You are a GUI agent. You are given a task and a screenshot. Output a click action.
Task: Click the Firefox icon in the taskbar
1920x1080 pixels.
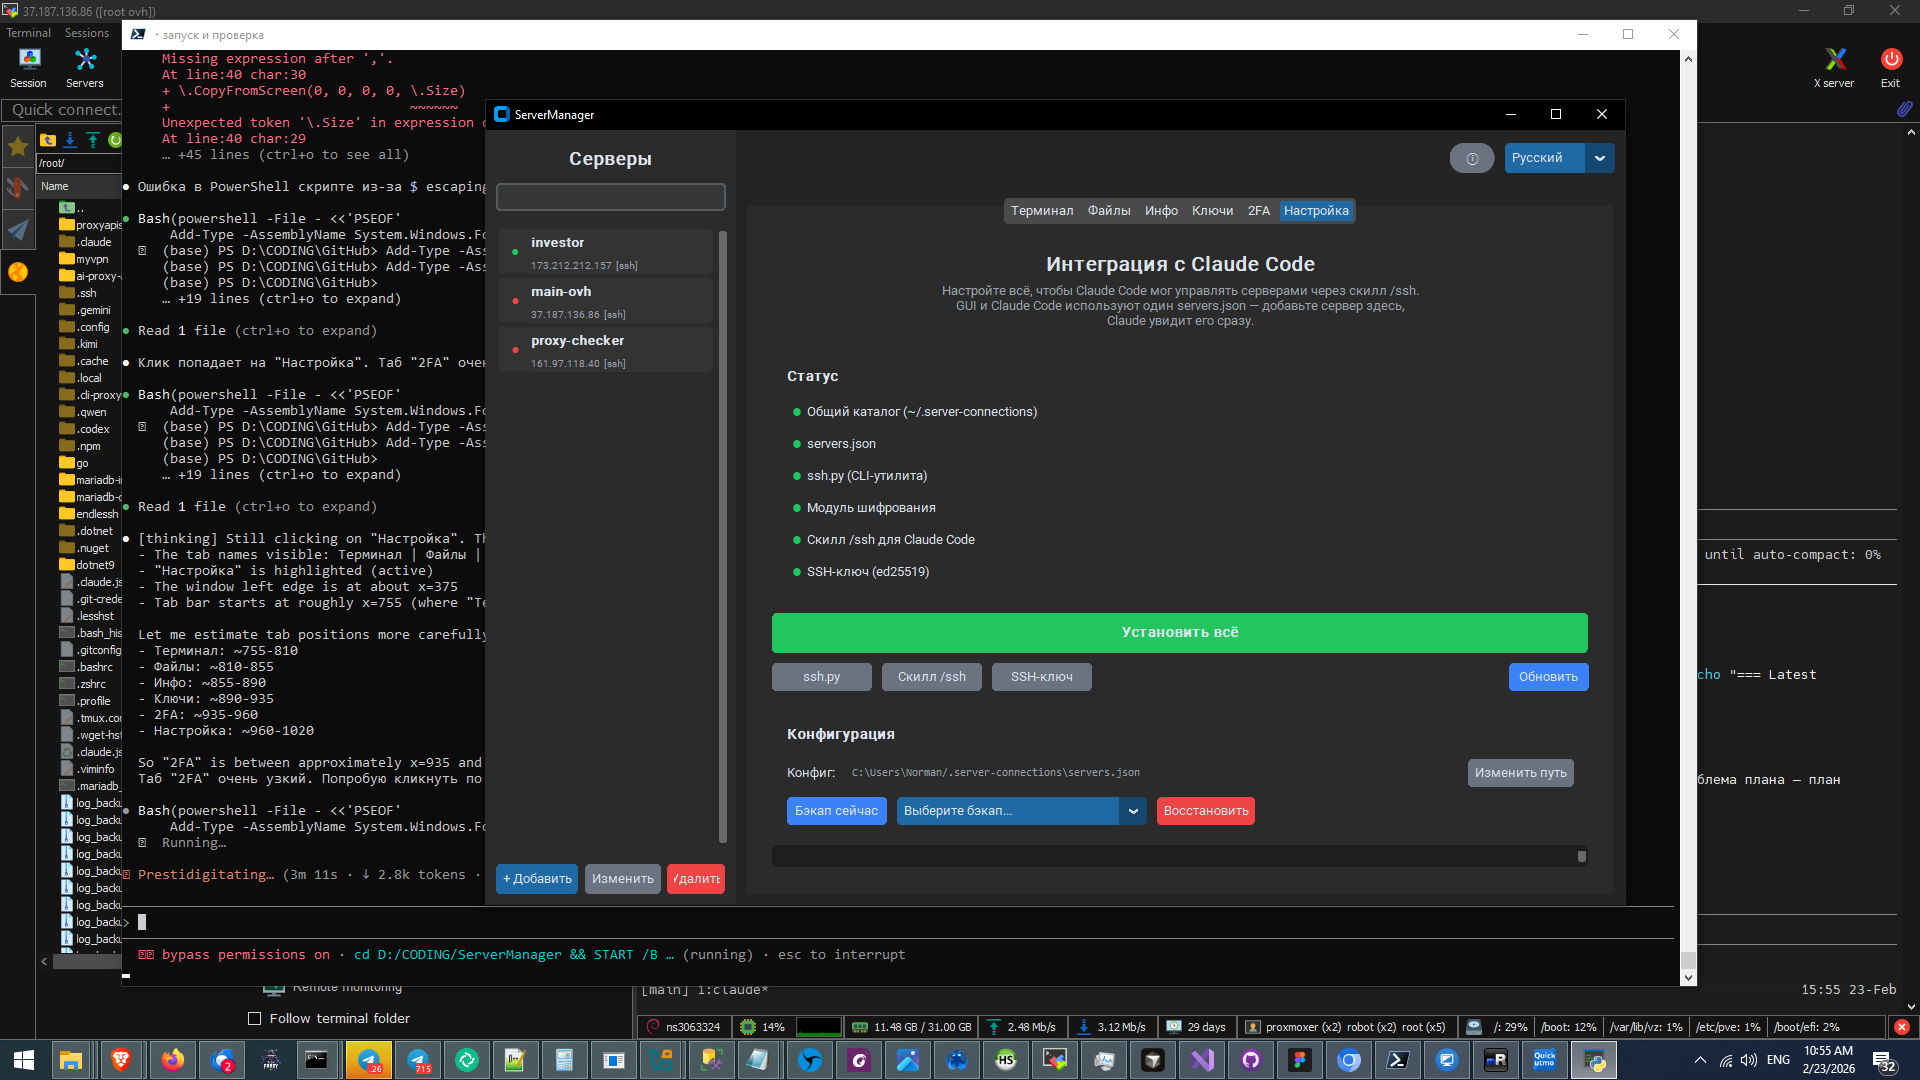pos(173,1060)
